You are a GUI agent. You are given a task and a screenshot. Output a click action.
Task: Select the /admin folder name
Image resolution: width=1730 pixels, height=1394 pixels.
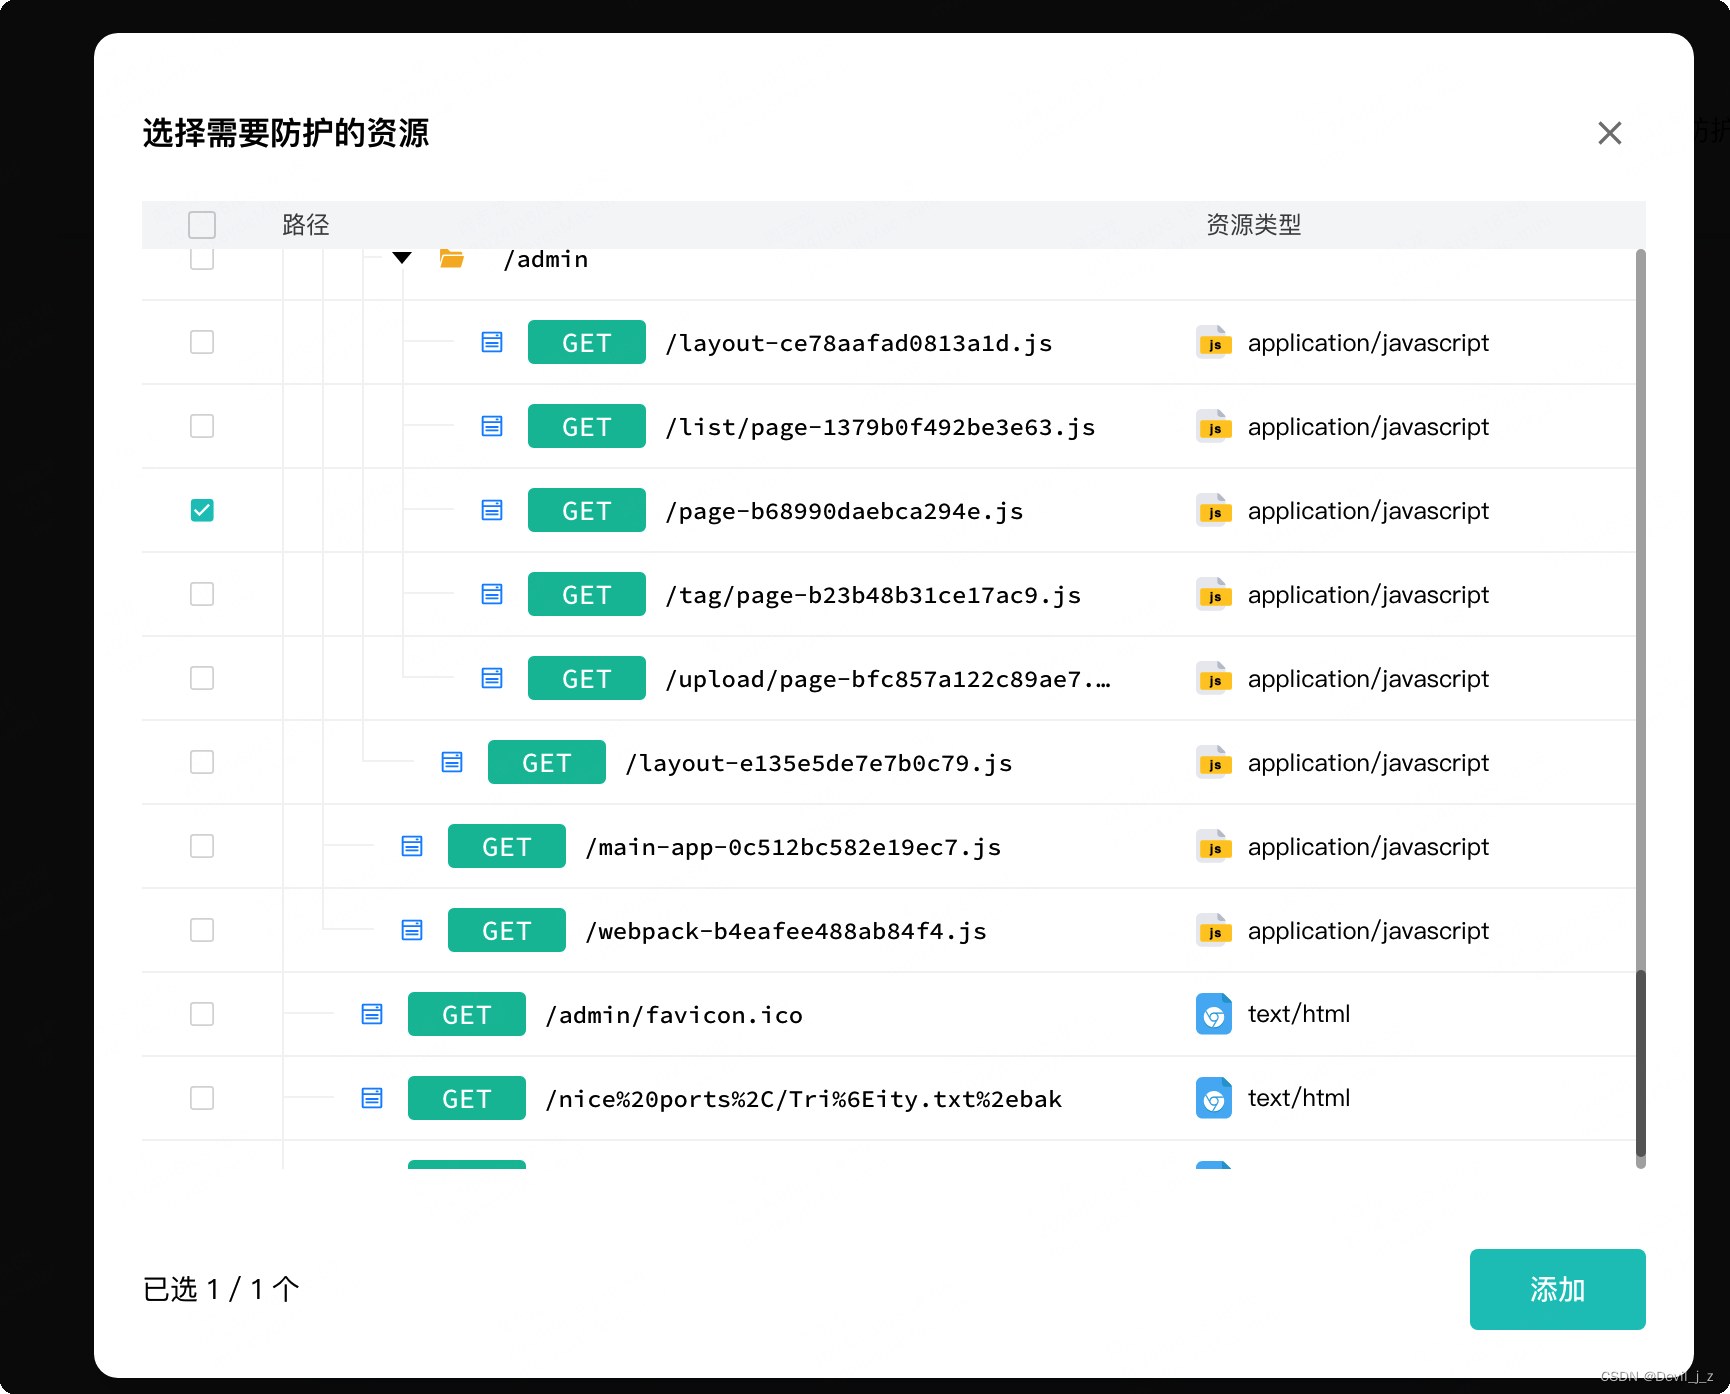click(546, 259)
